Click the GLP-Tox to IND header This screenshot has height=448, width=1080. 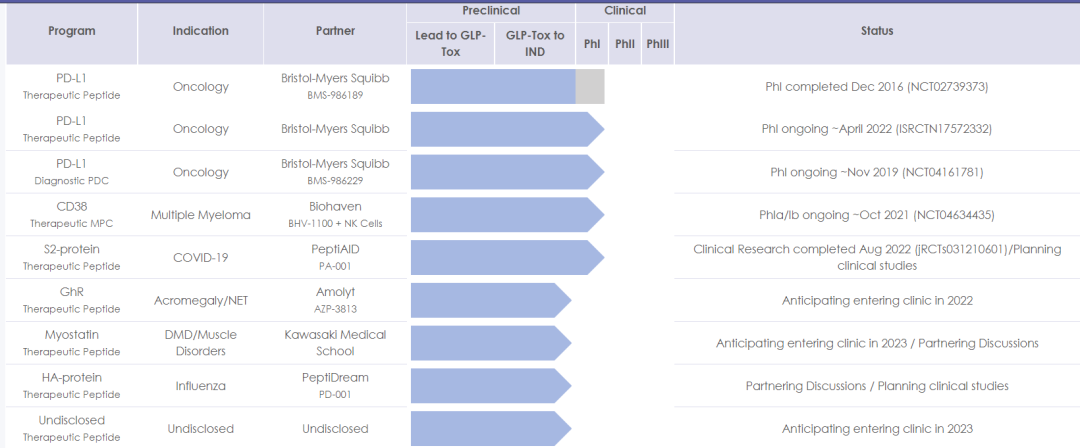tap(535, 43)
